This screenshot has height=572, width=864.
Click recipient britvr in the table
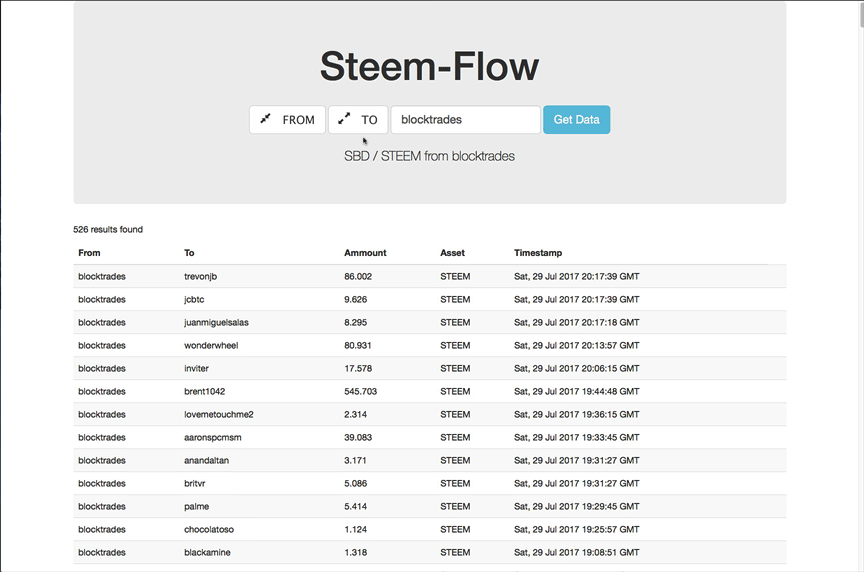click(195, 483)
